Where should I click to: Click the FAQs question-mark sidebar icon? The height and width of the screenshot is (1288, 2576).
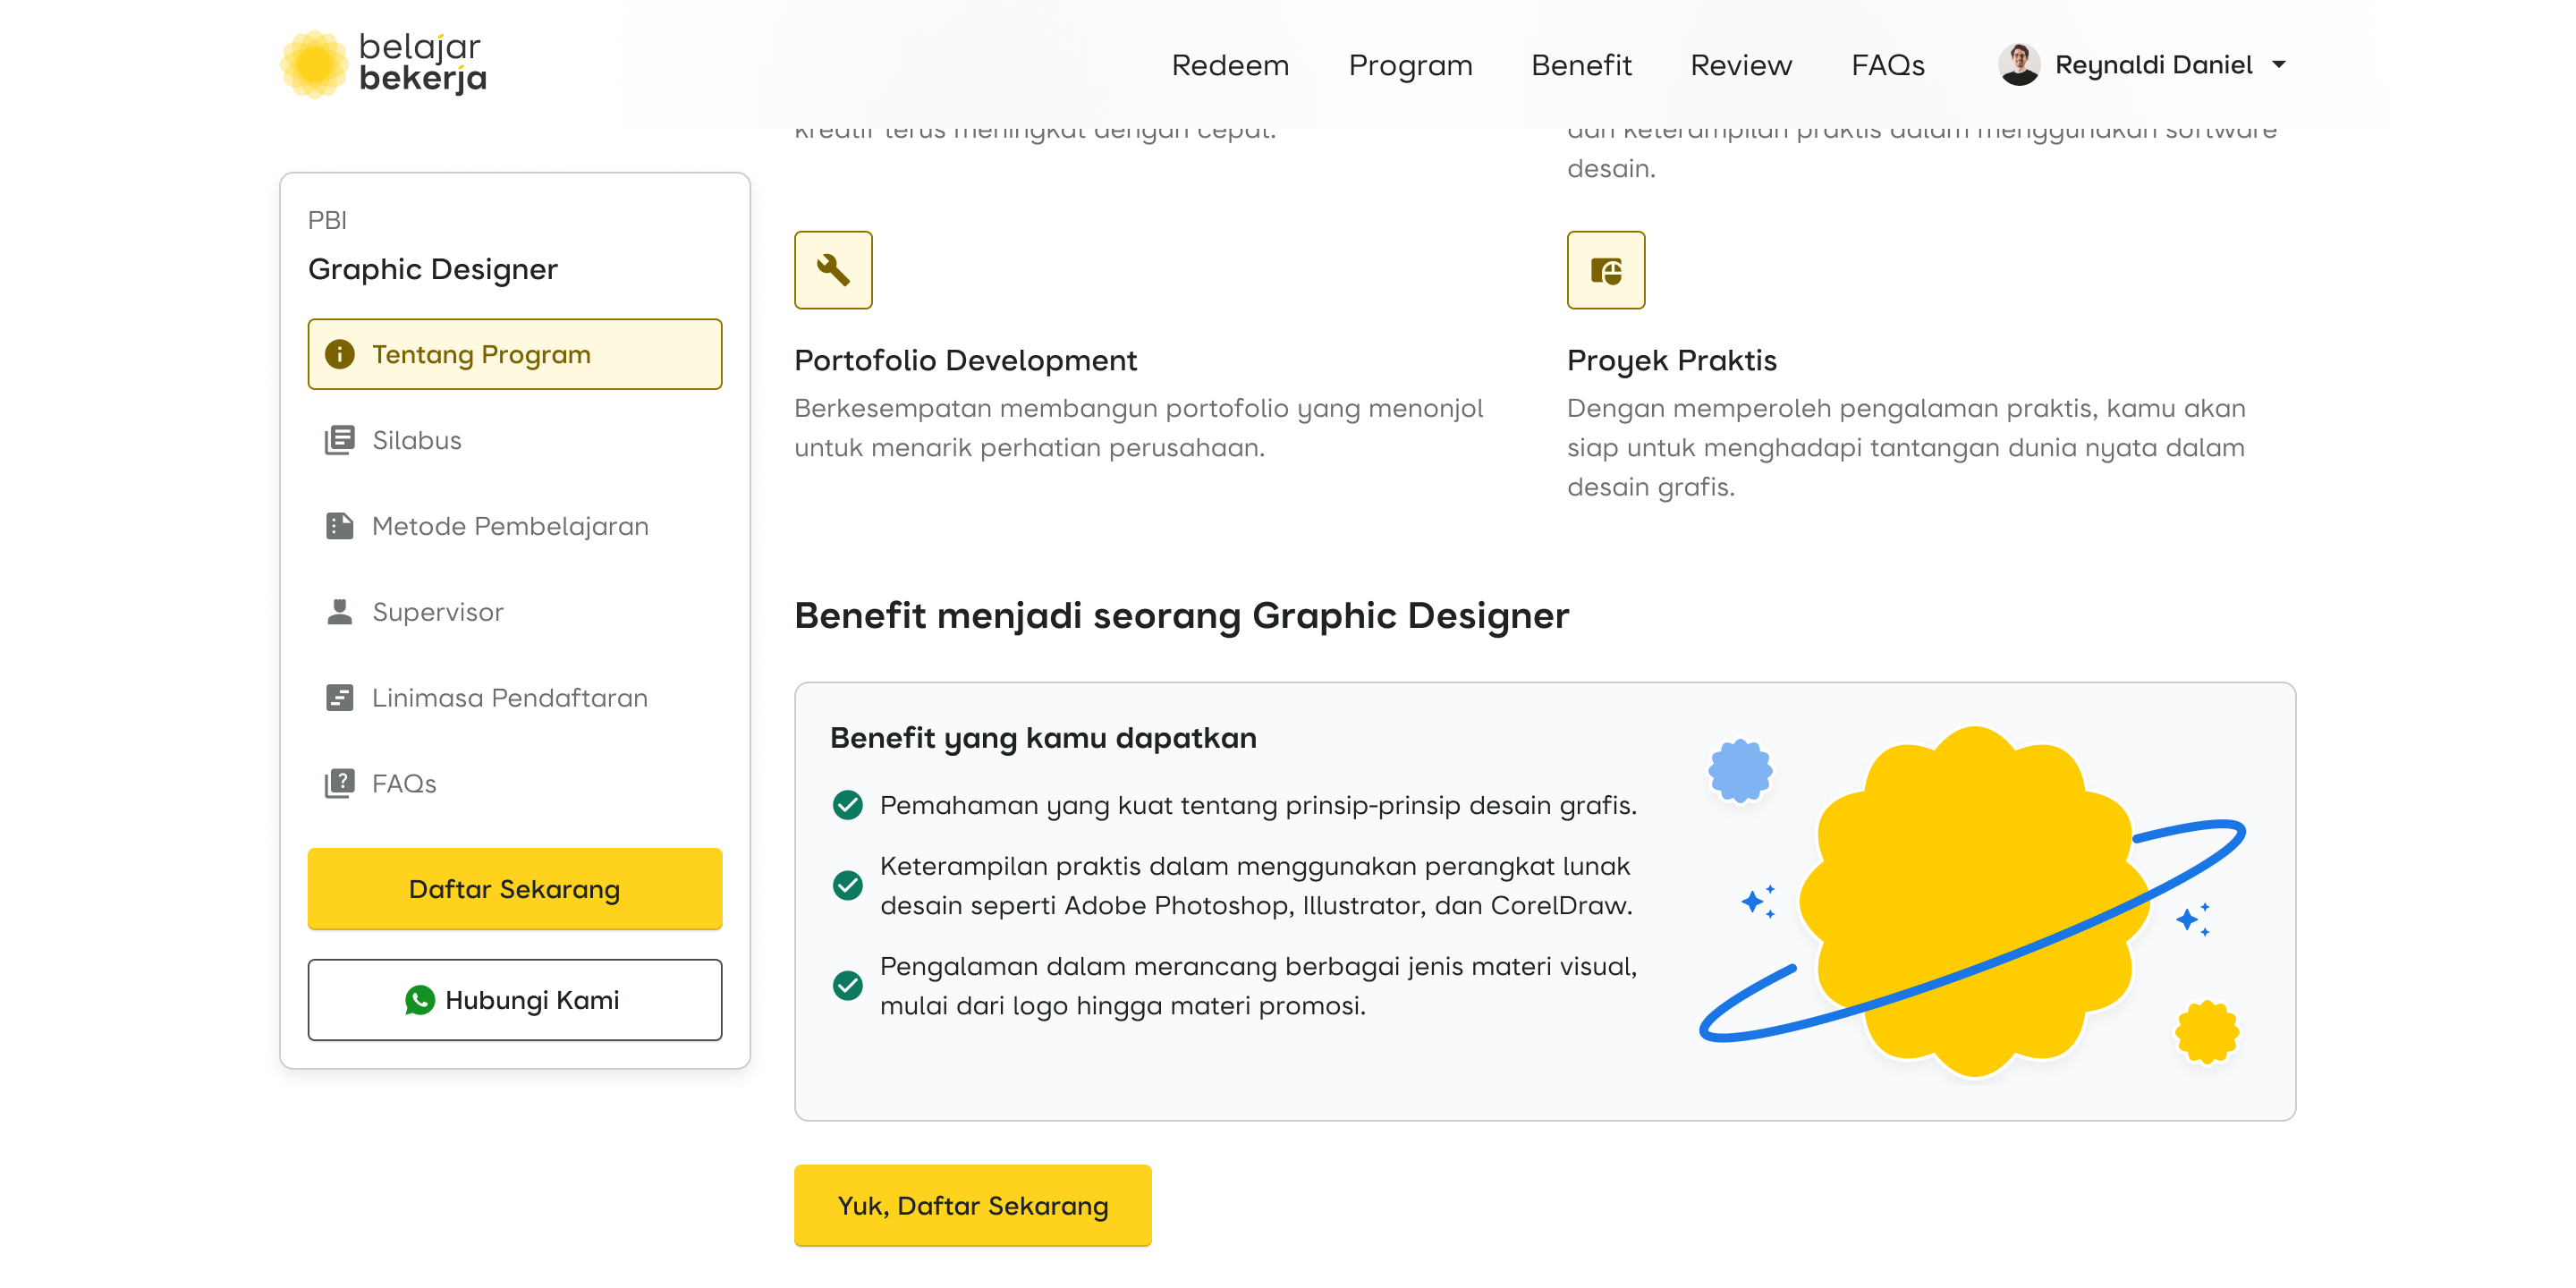pos(339,783)
